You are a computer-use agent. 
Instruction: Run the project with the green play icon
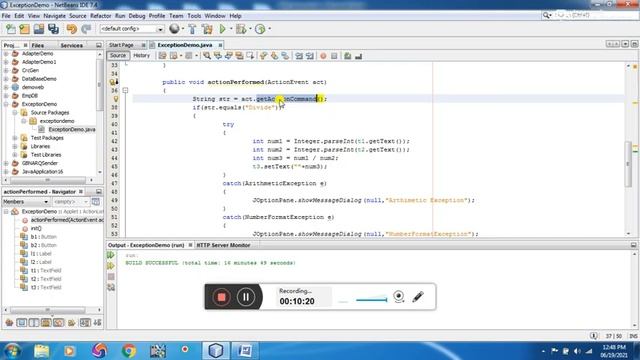click(x=223, y=29)
